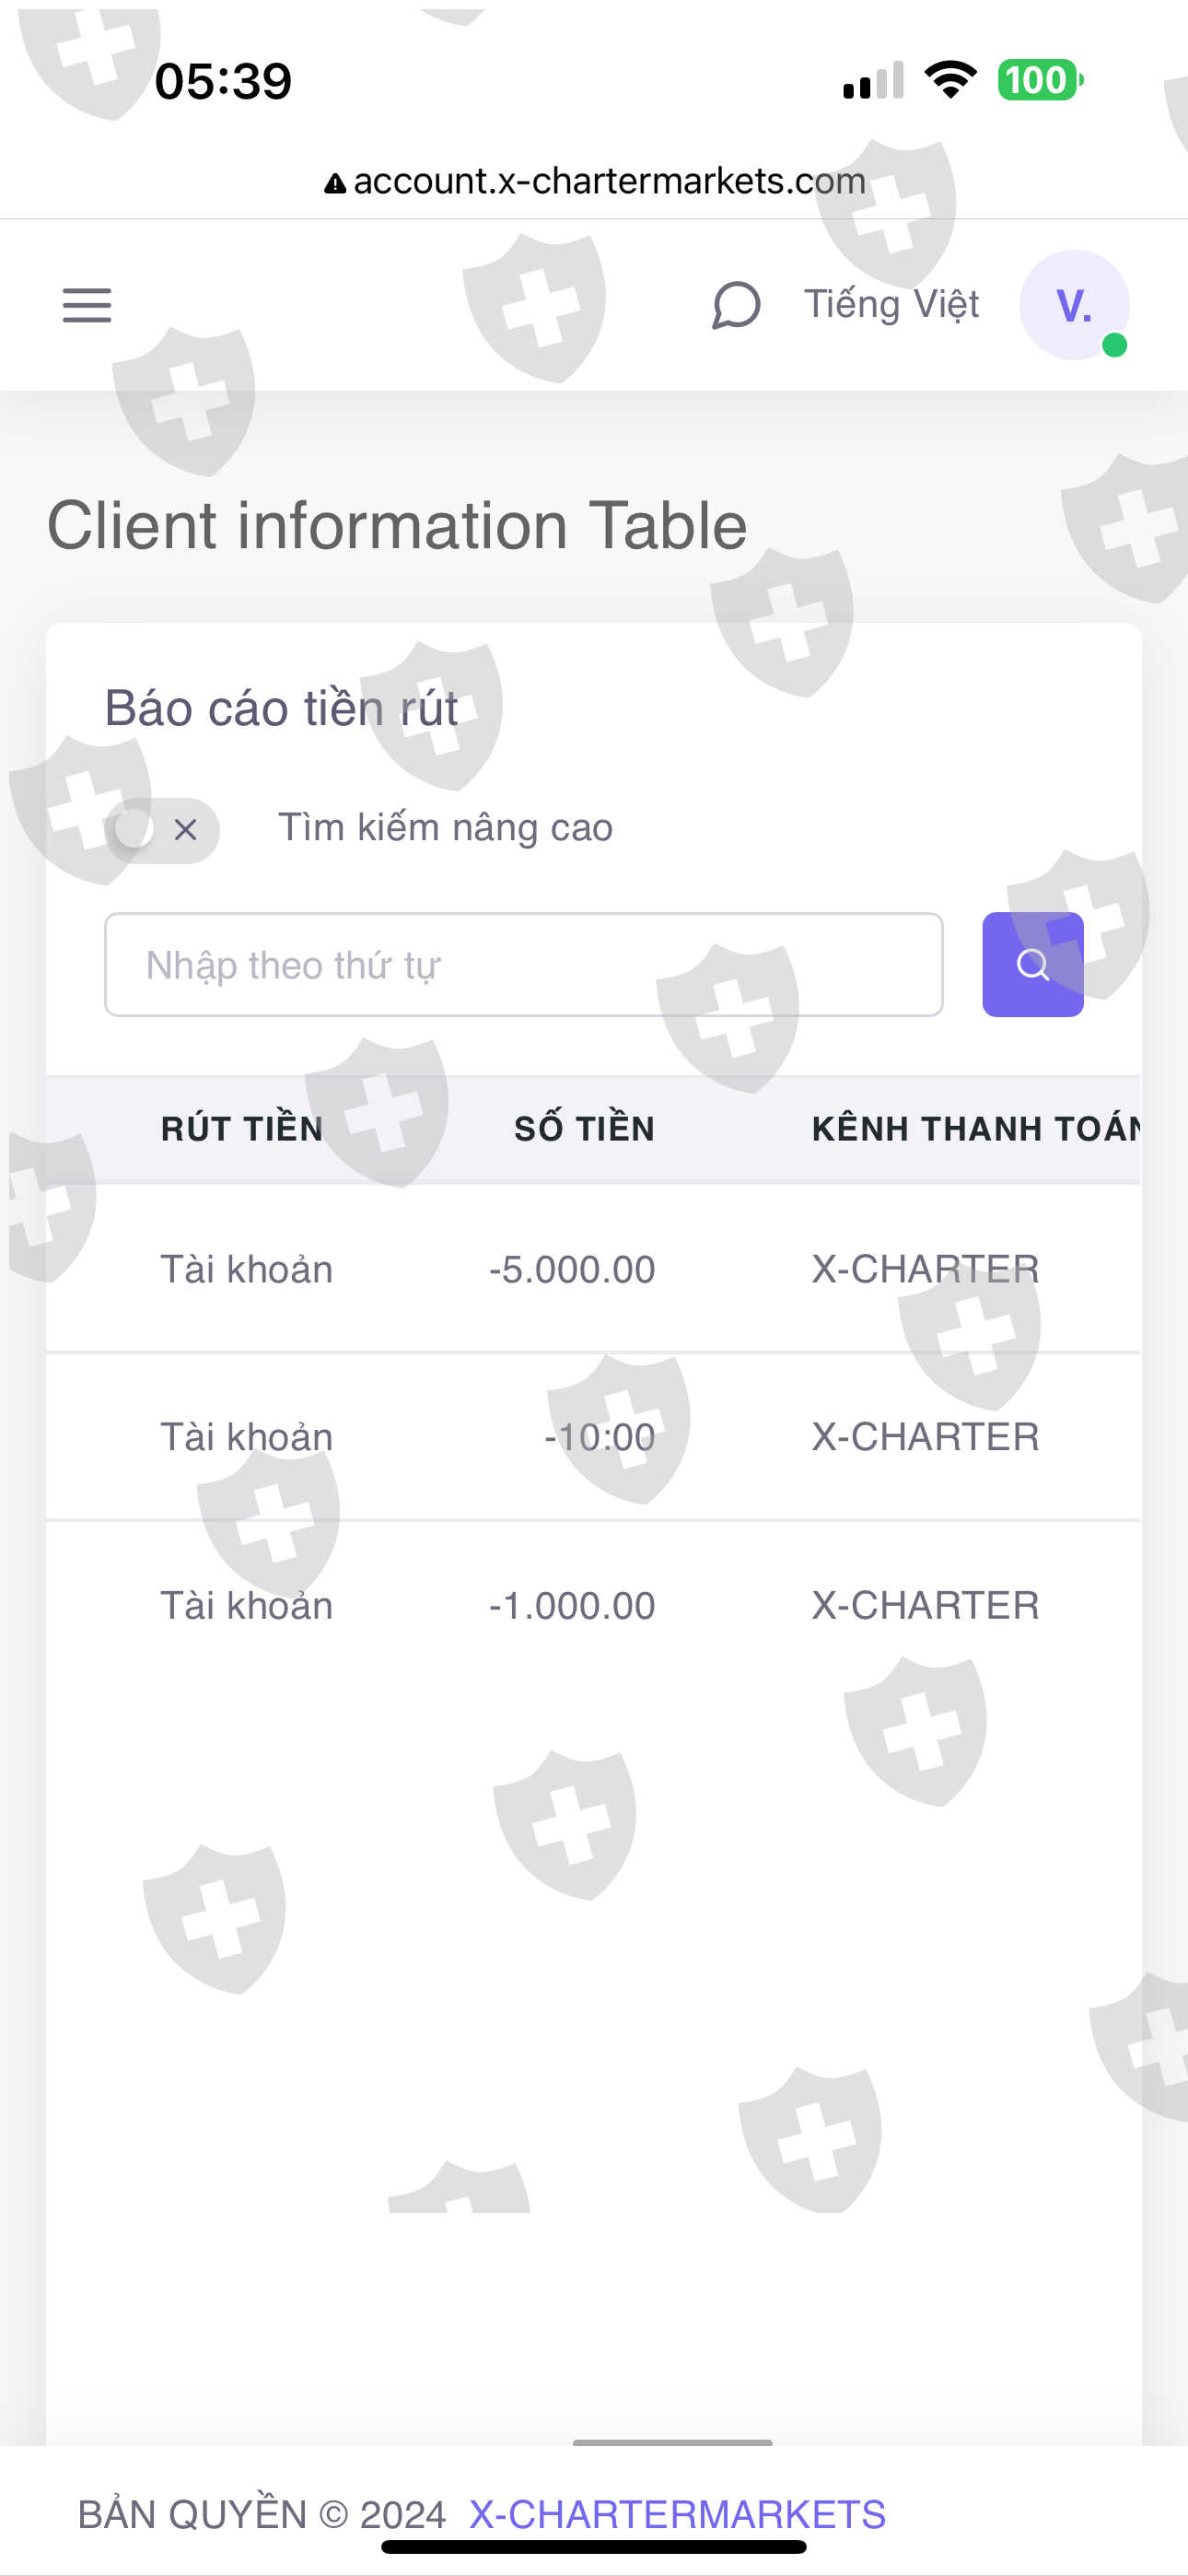Tap the Wi-Fi status icon

950,79
